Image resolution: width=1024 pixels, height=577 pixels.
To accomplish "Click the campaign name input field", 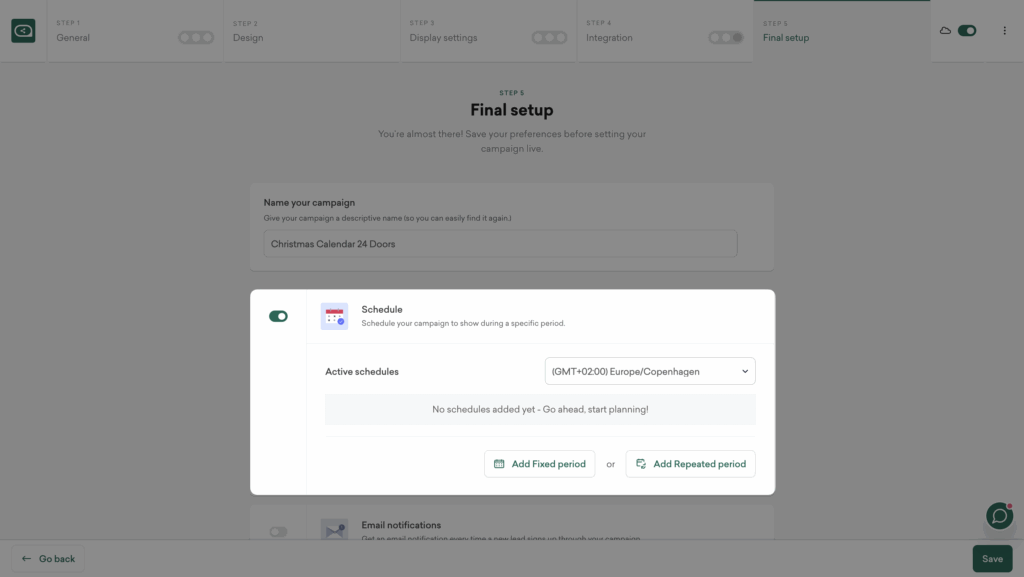I will (x=500, y=244).
